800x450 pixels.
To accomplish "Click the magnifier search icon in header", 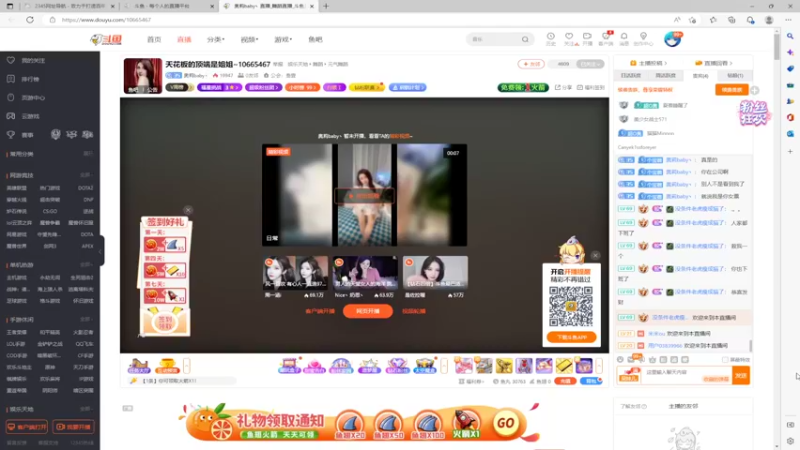I will point(525,39).
